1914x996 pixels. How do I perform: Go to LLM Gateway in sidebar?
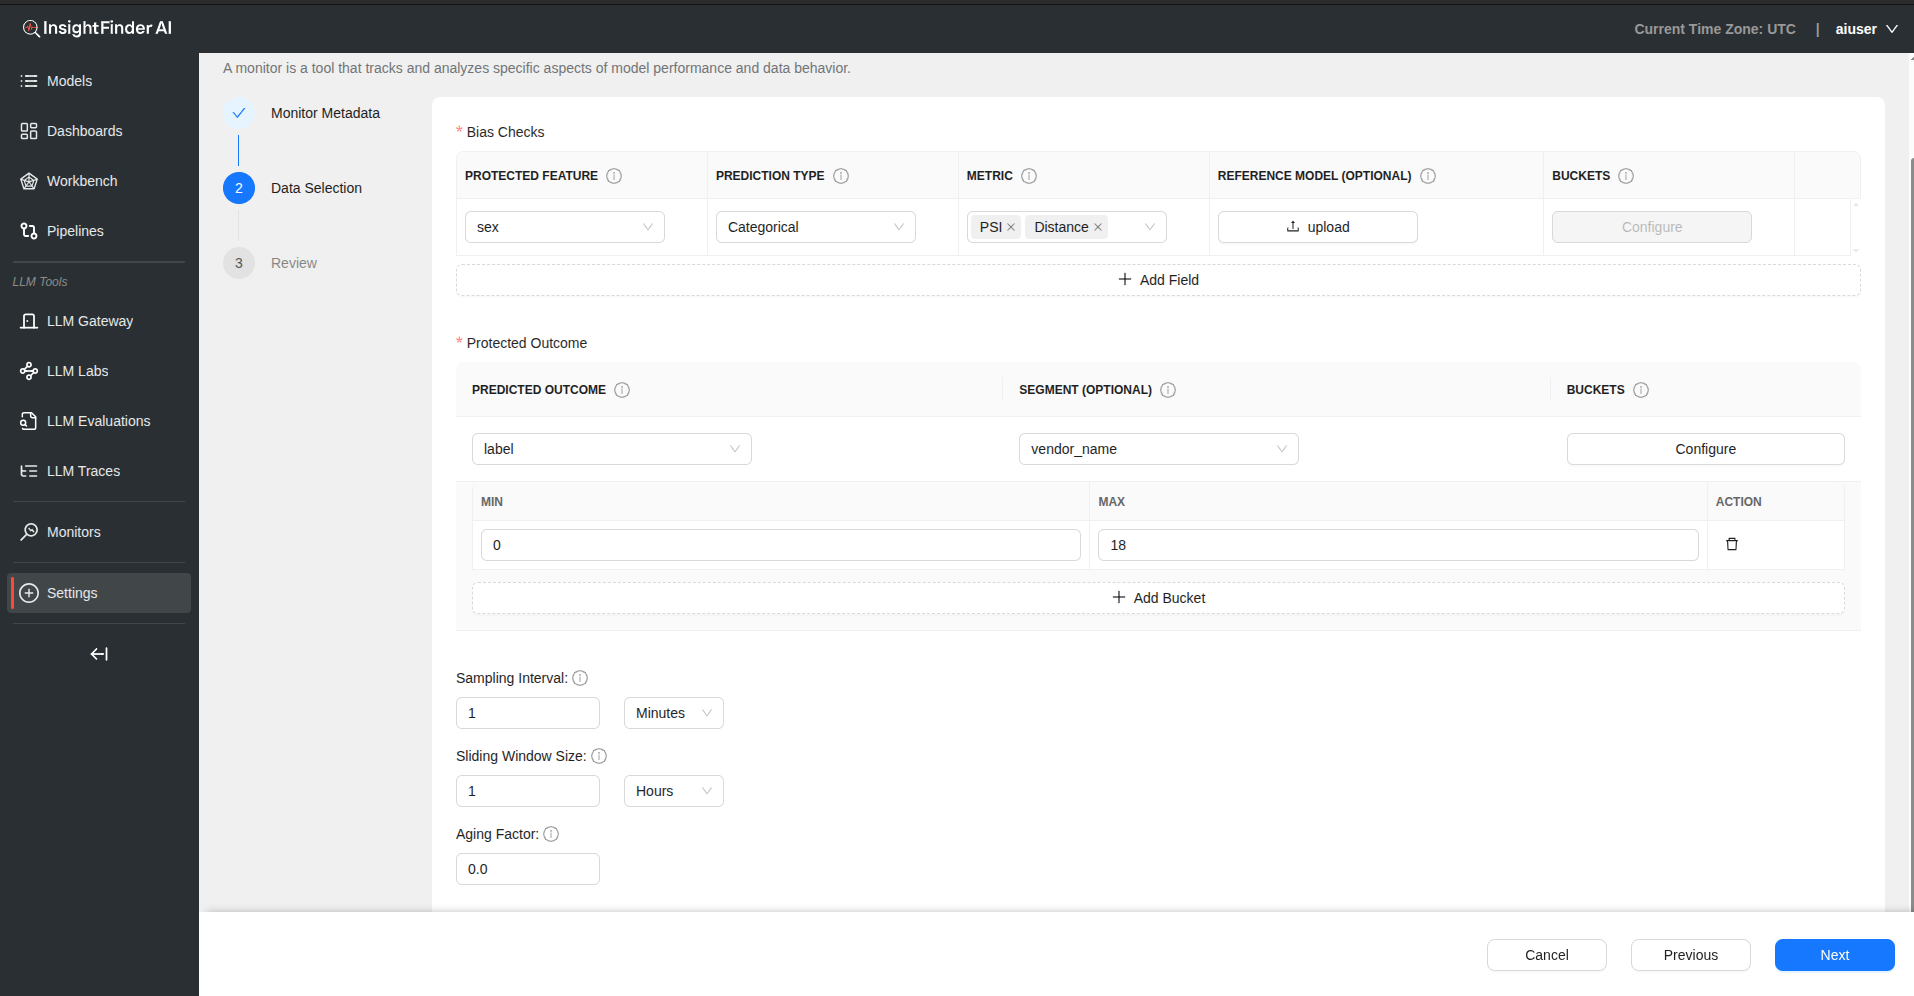tap(89, 321)
